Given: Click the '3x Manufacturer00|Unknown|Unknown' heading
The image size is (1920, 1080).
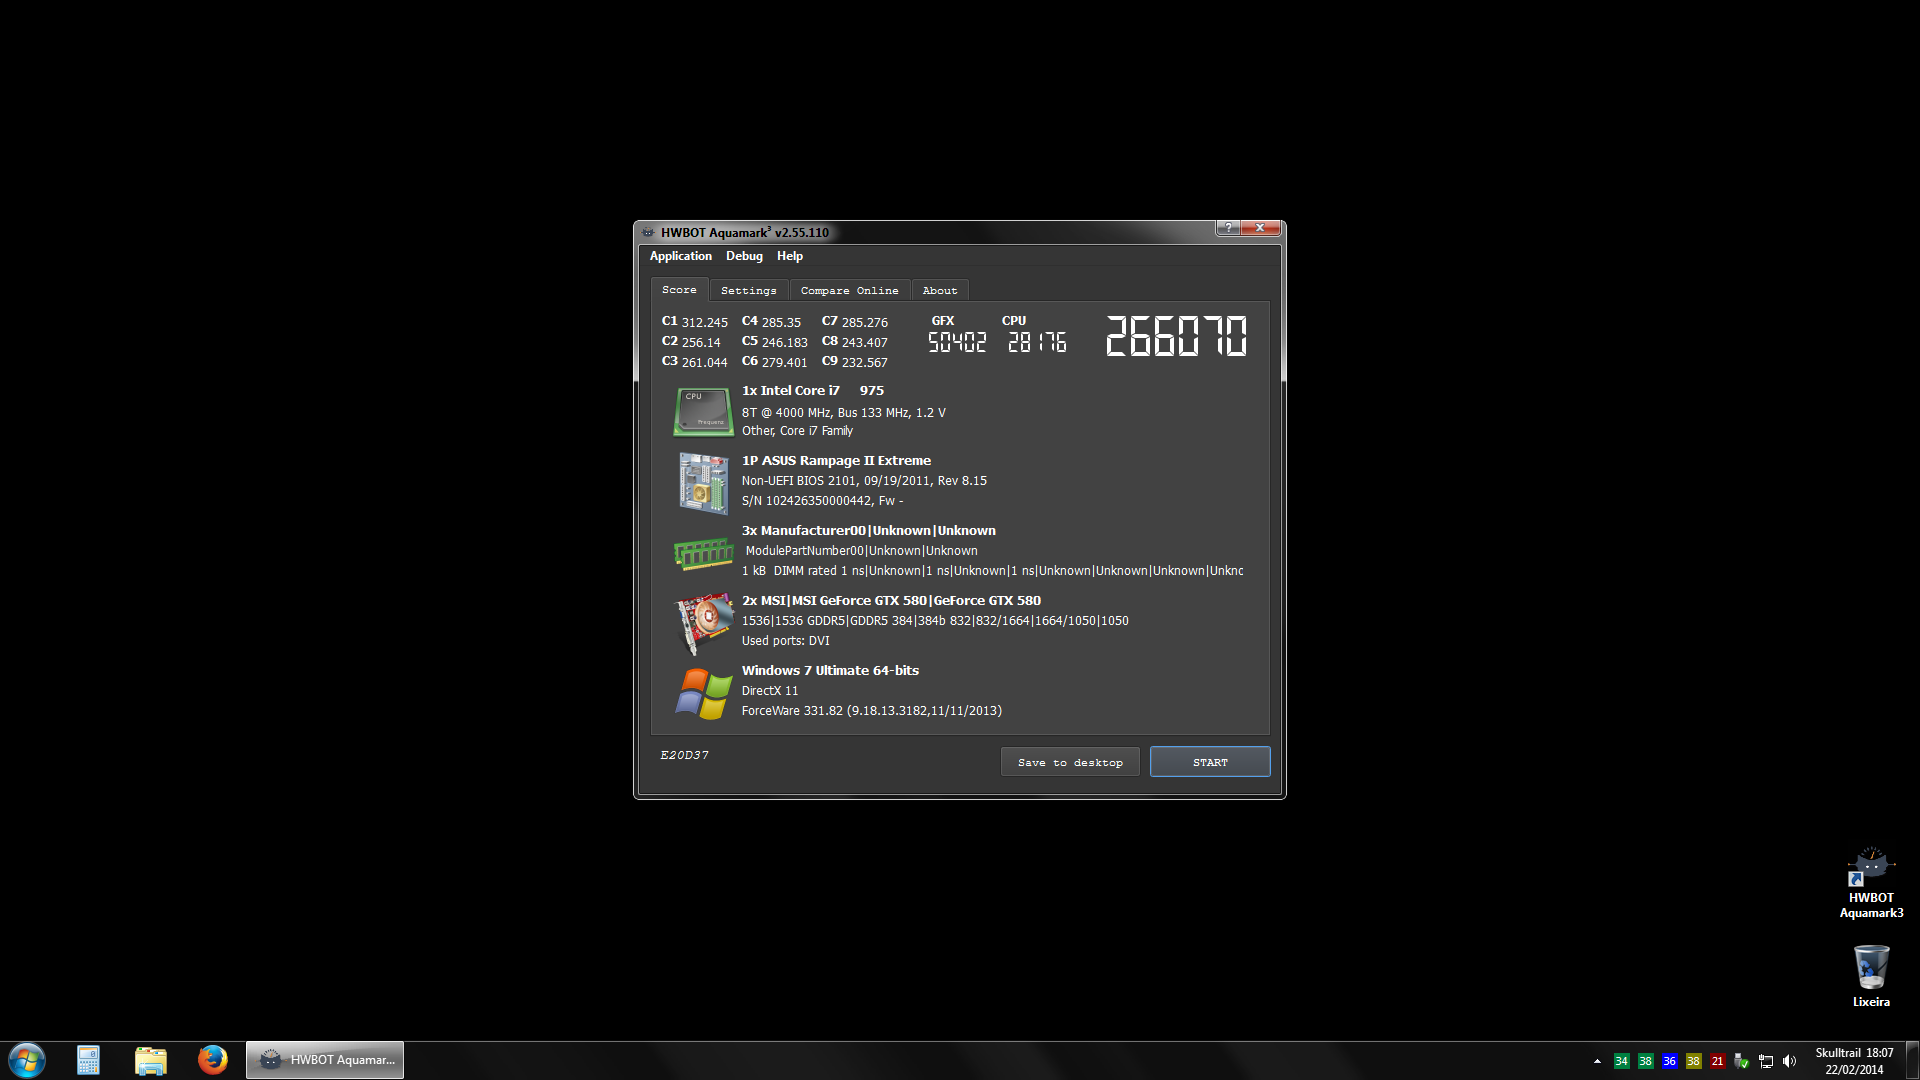Looking at the screenshot, I should point(868,531).
